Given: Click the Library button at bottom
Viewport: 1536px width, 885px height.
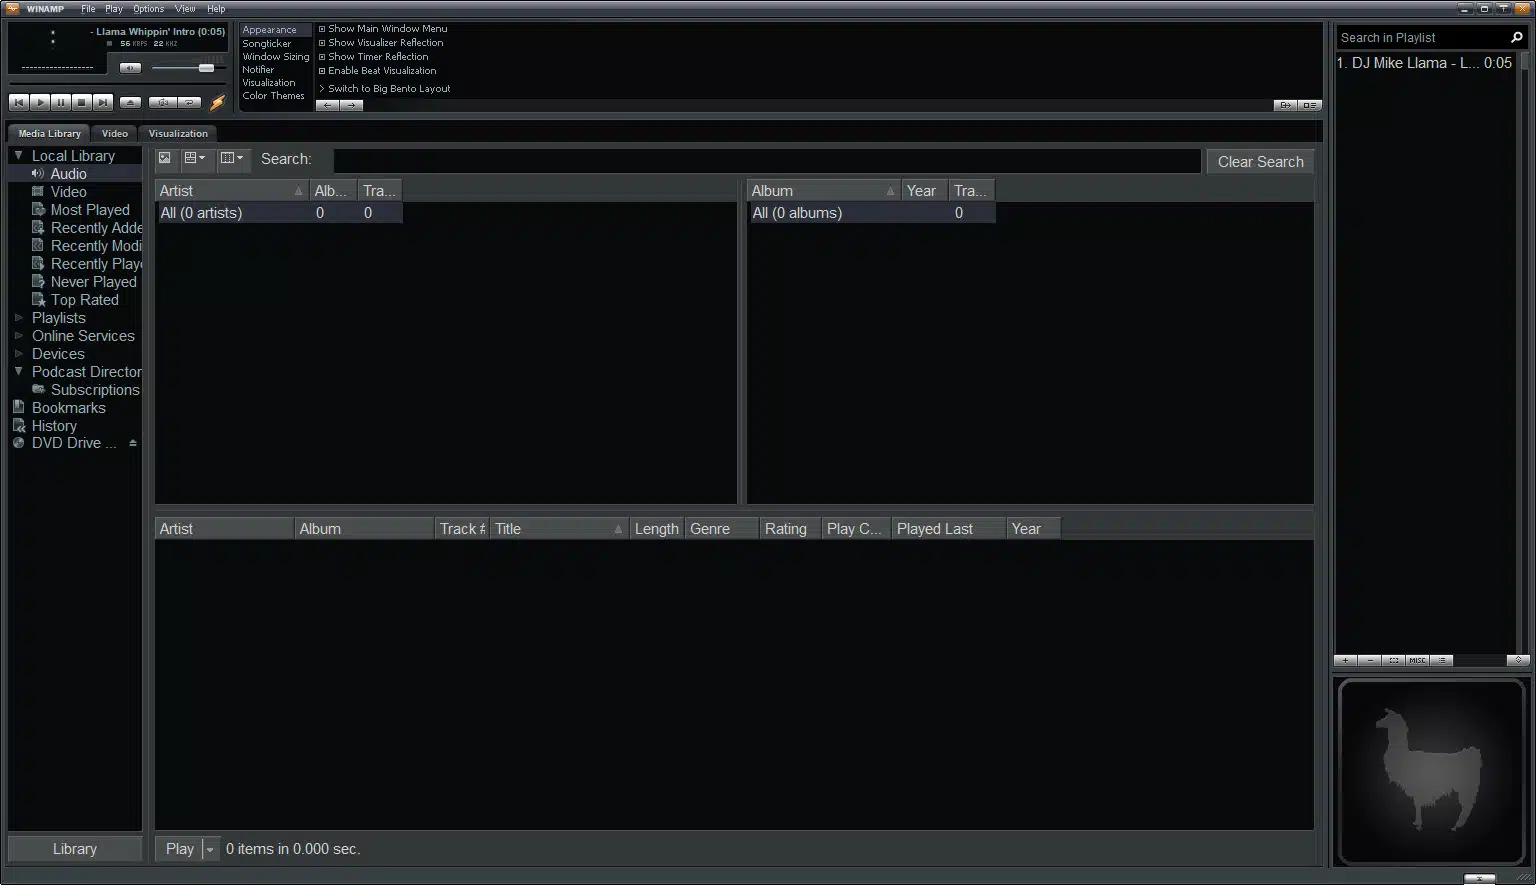Looking at the screenshot, I should (x=75, y=849).
